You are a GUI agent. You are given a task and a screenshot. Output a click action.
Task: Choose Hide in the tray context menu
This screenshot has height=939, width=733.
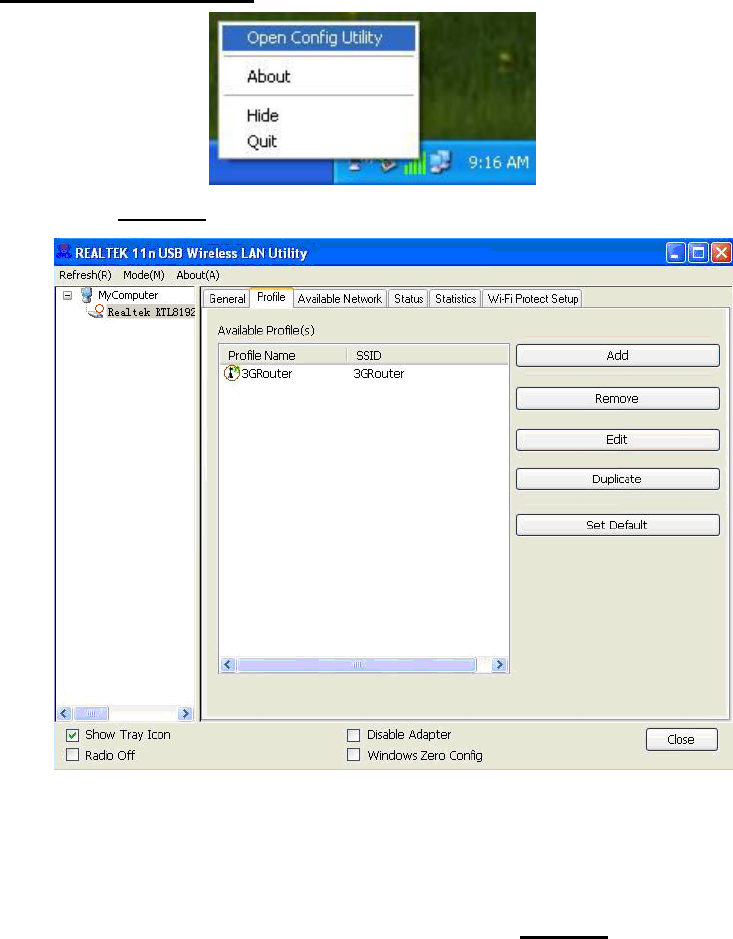[262, 116]
